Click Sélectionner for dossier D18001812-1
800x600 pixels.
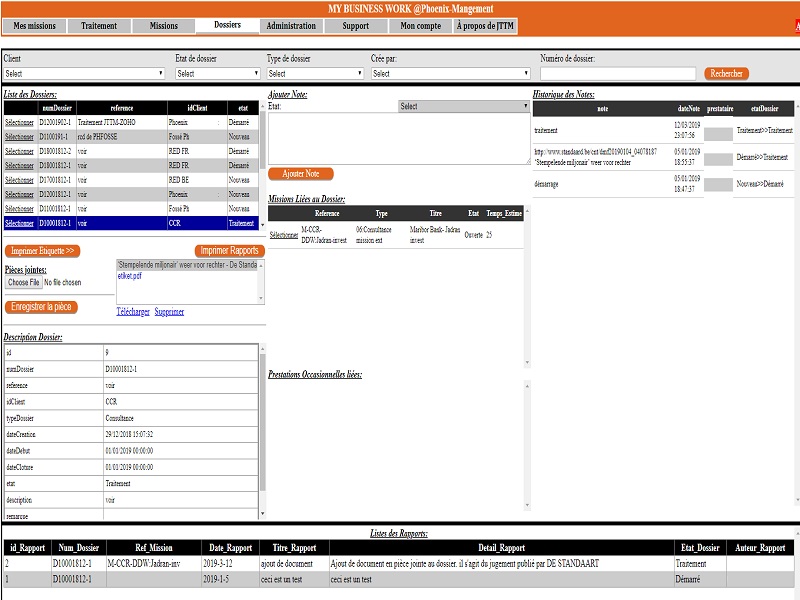point(19,165)
